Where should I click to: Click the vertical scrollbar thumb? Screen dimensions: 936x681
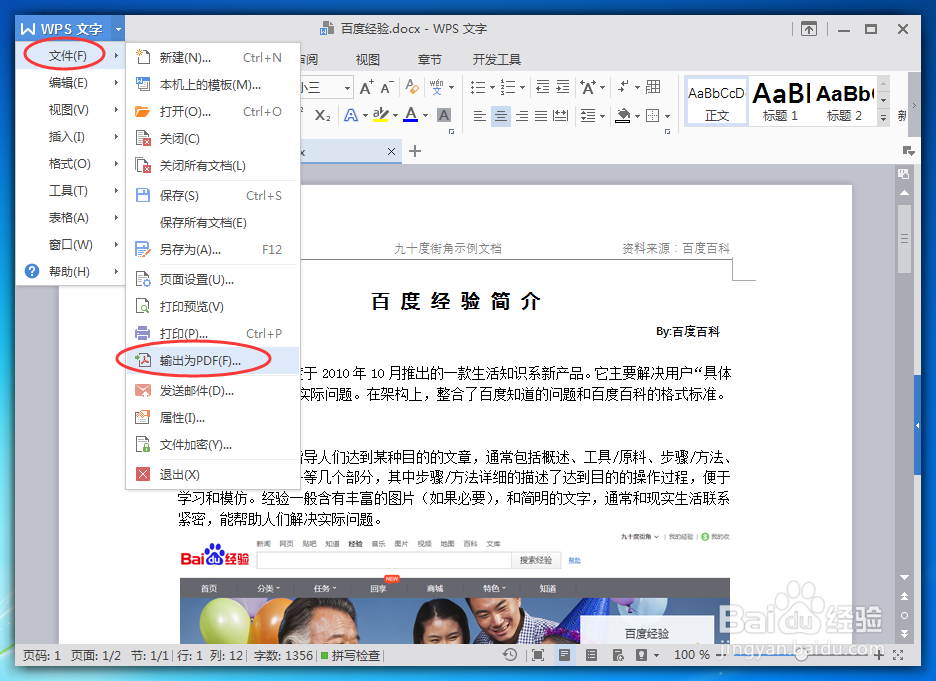coord(904,239)
